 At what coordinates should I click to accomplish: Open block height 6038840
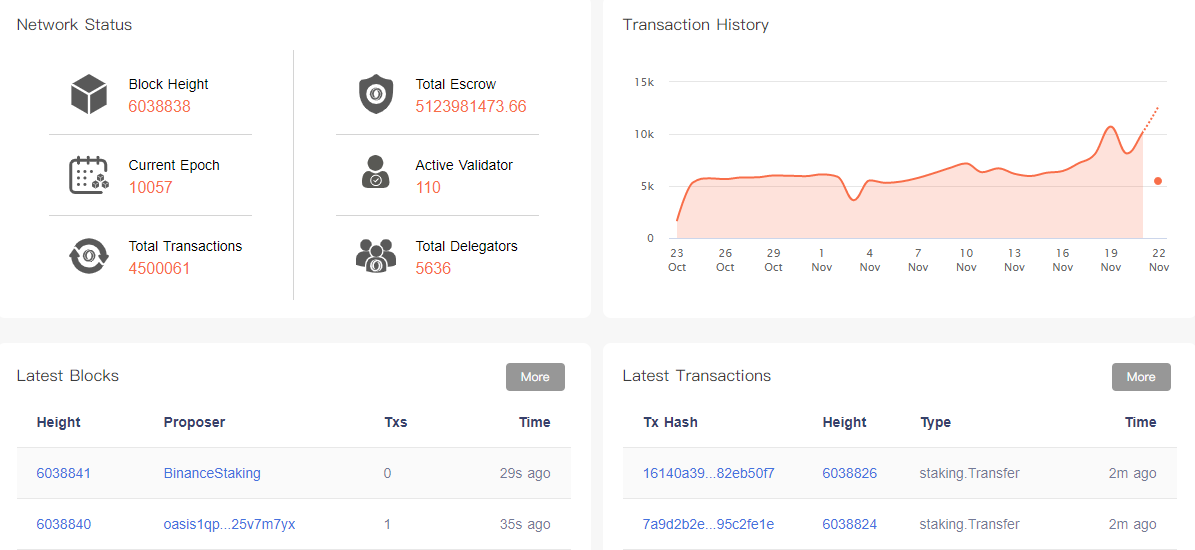point(63,524)
